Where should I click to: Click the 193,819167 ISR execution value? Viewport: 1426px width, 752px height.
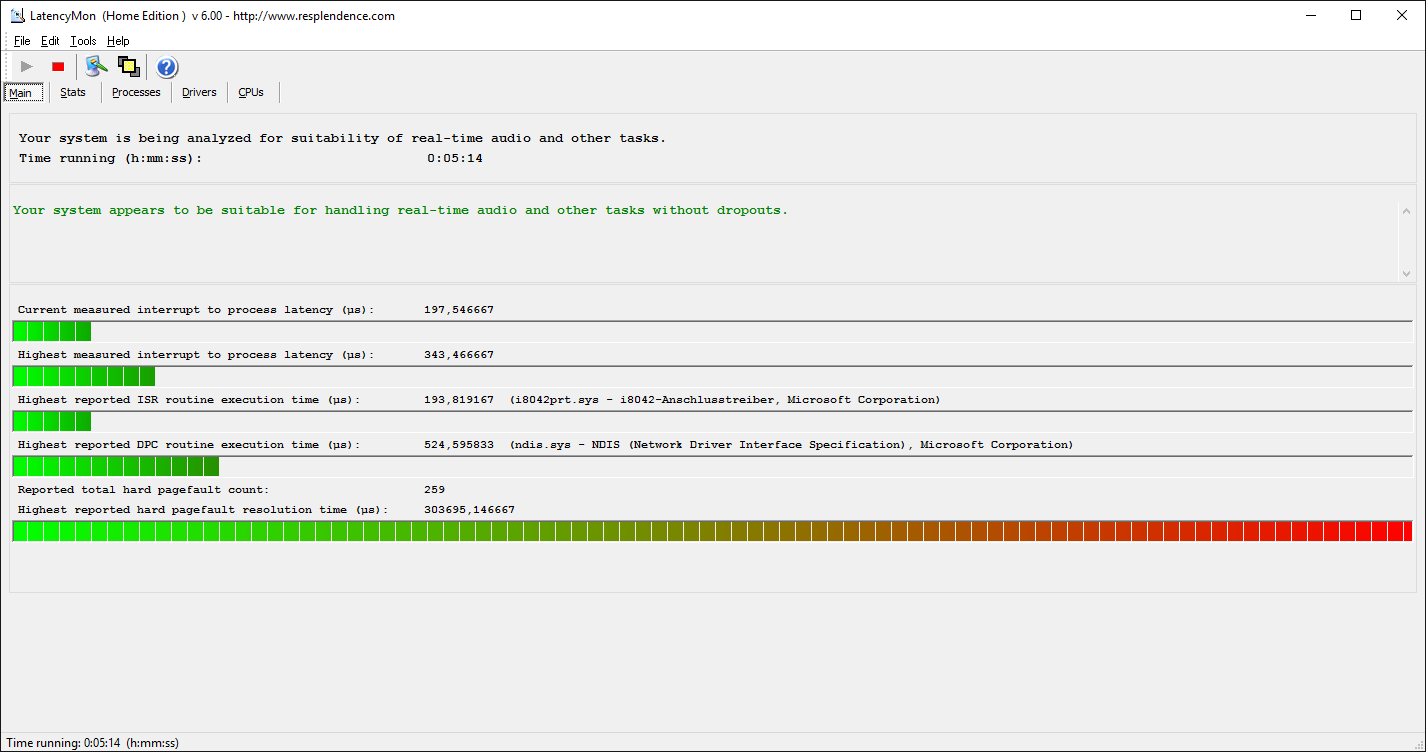[x=459, y=400]
